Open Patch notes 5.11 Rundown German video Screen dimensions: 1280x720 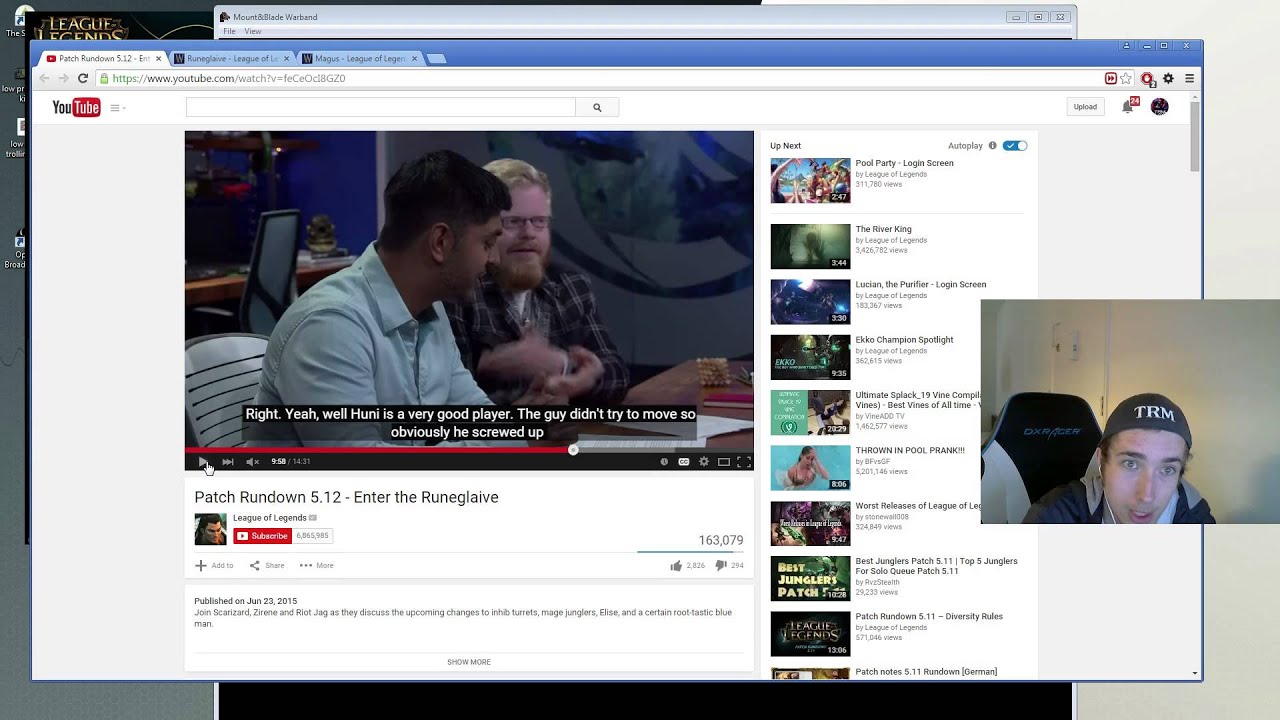[926, 672]
